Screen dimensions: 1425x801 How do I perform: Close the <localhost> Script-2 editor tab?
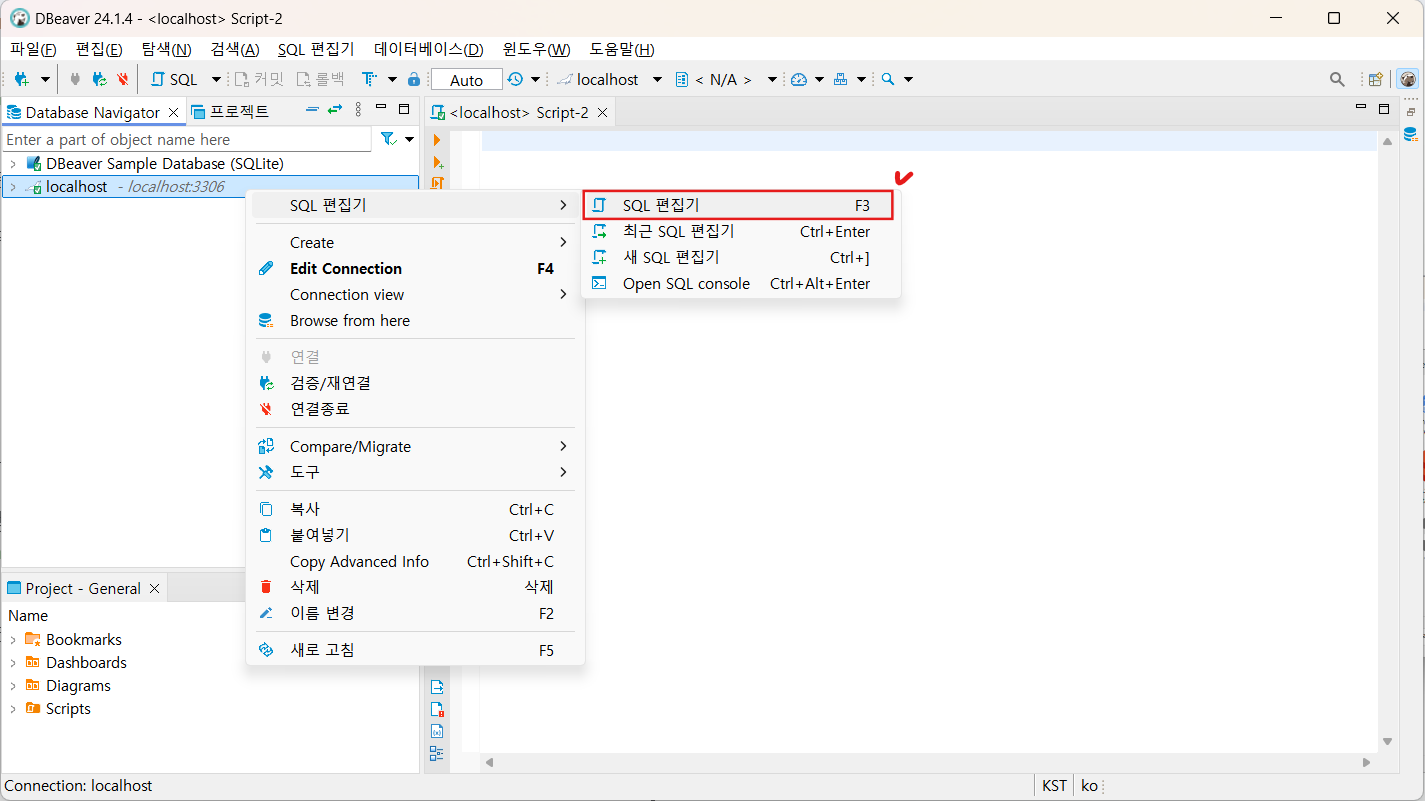[603, 112]
